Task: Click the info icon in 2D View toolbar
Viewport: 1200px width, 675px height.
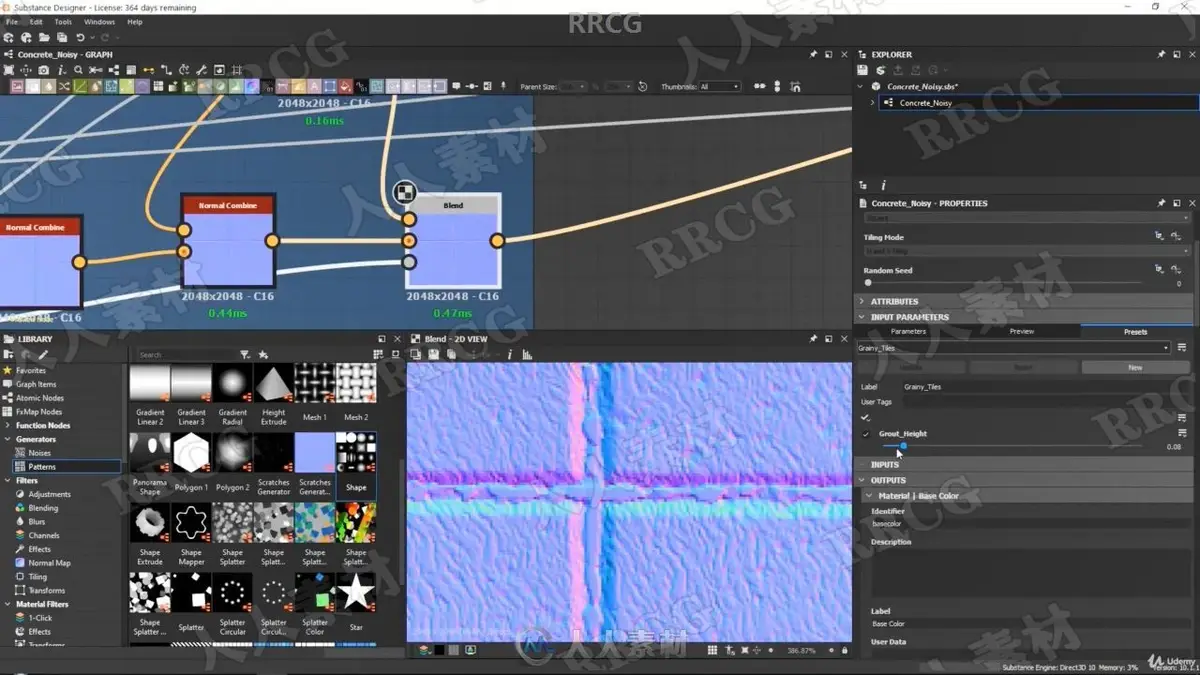Action: (x=509, y=354)
